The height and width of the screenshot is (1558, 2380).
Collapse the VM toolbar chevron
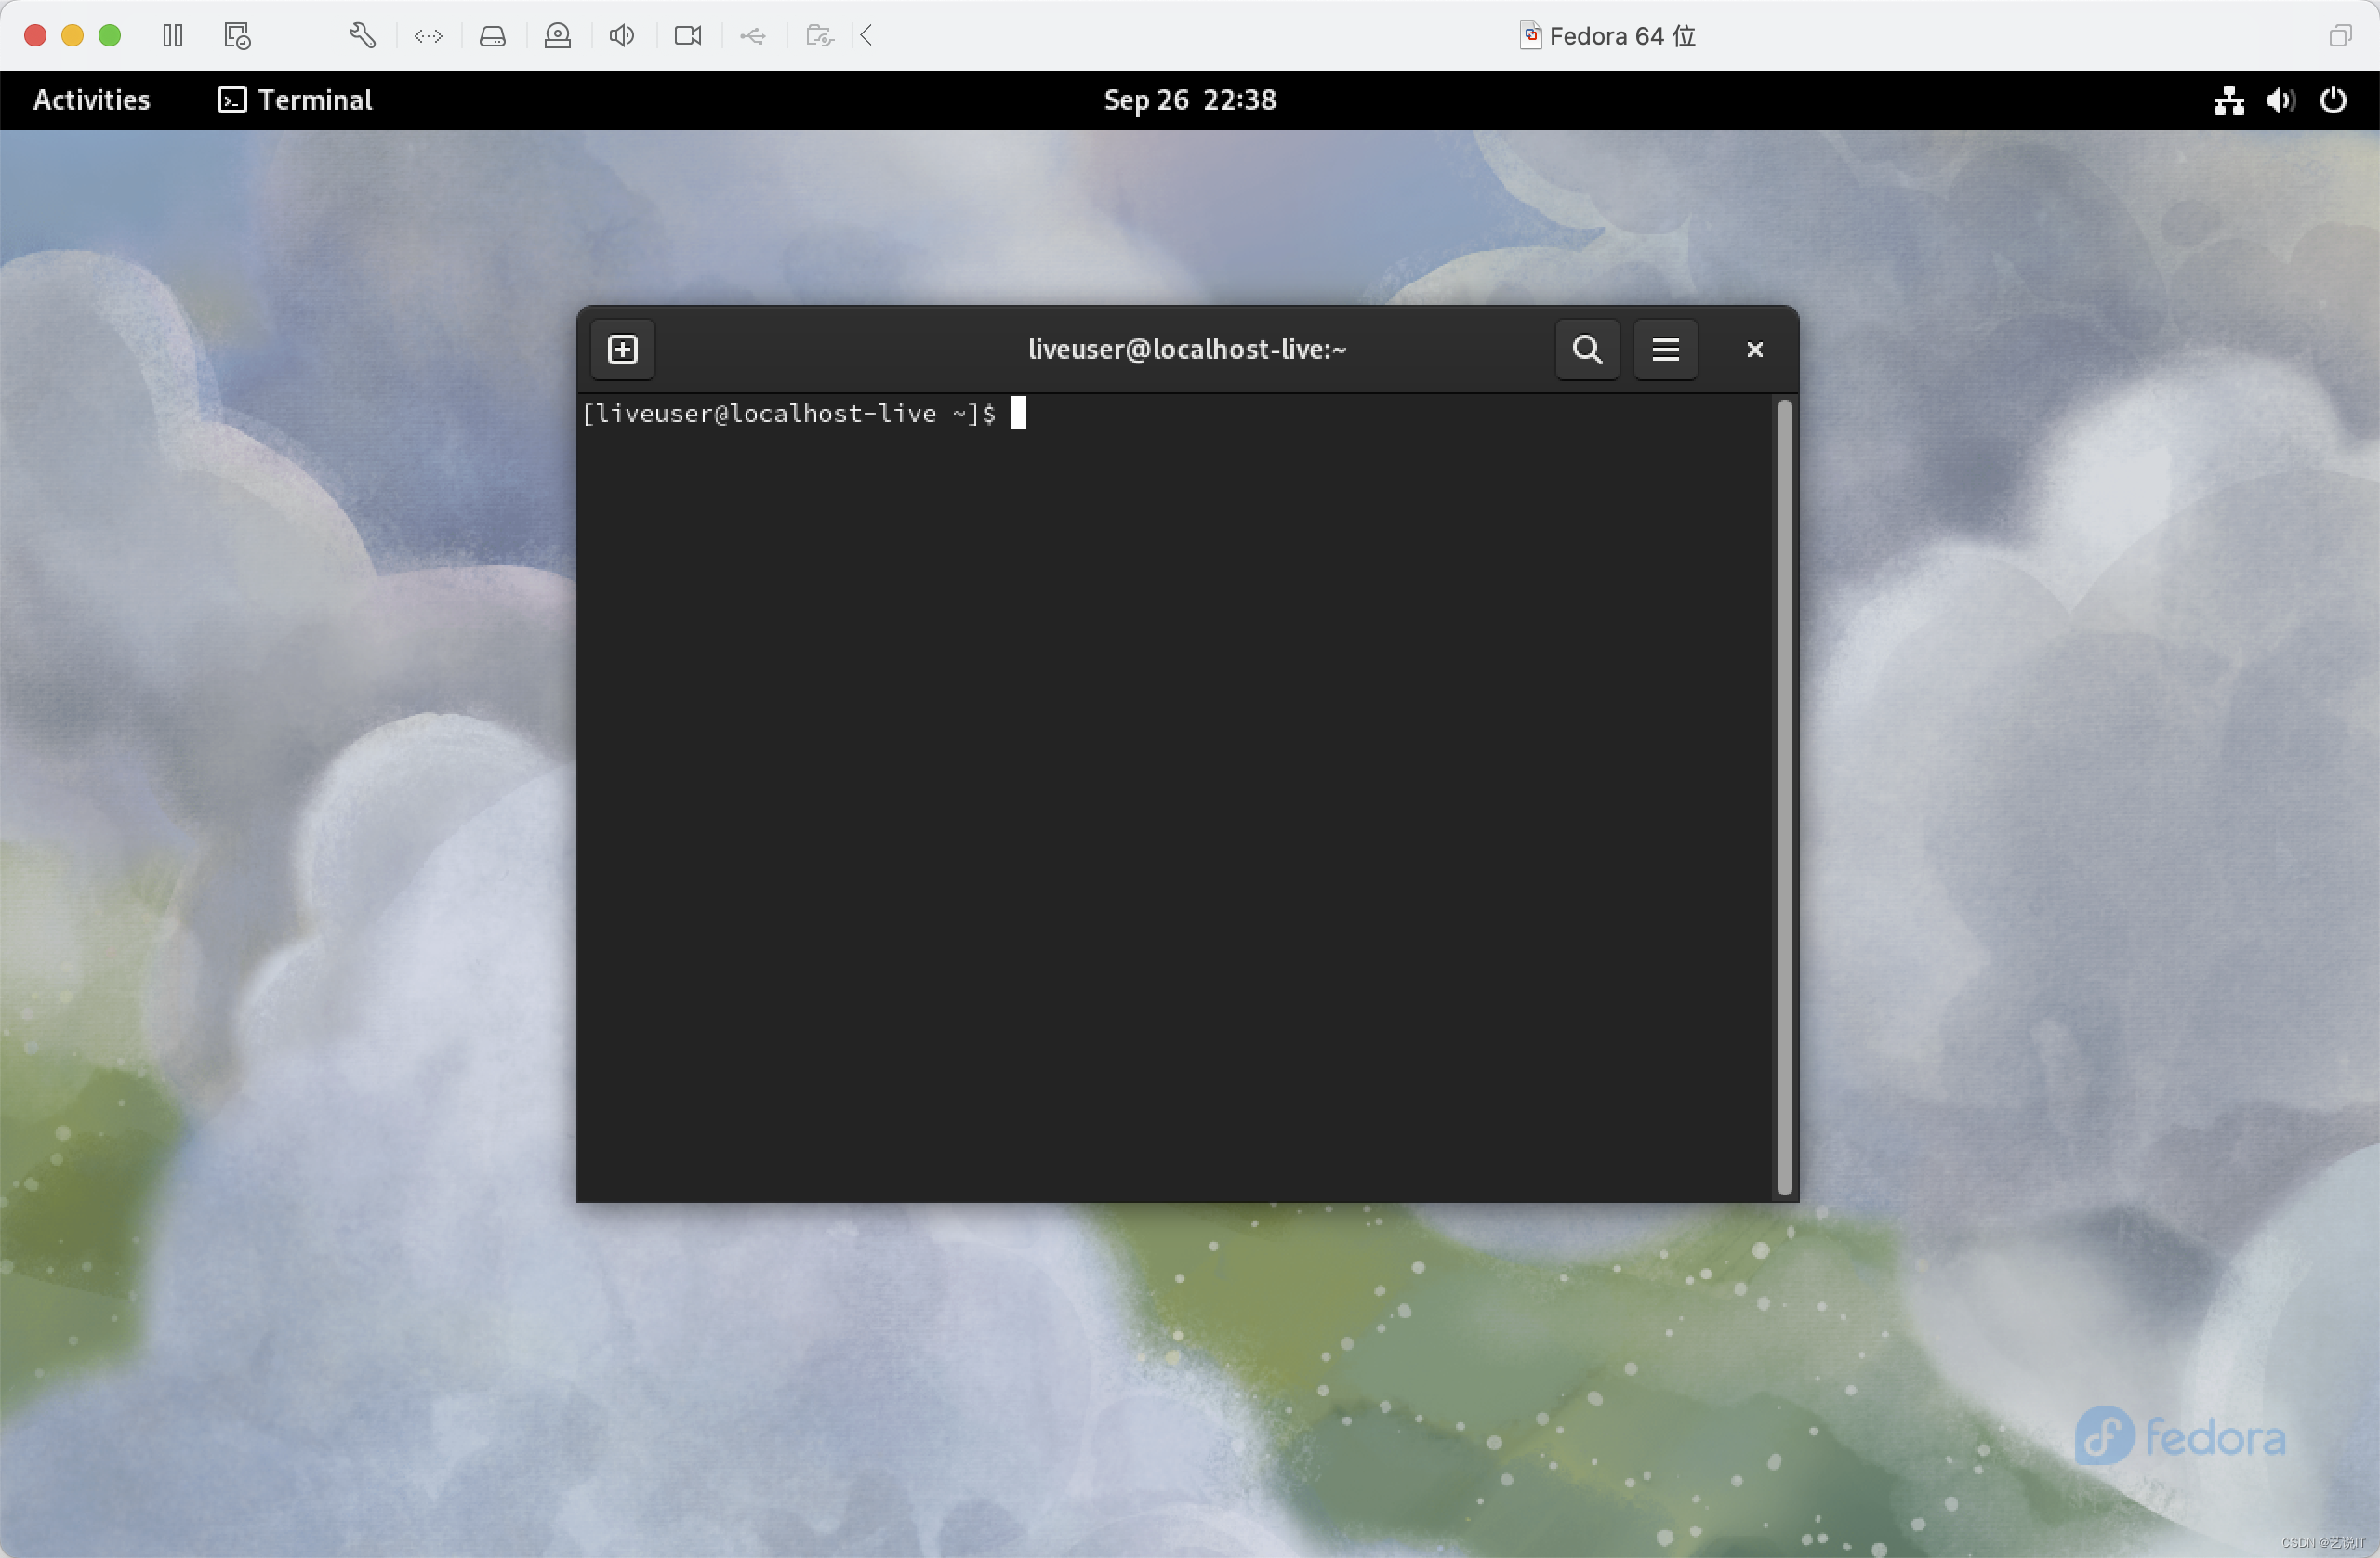pyautogui.click(x=867, y=36)
